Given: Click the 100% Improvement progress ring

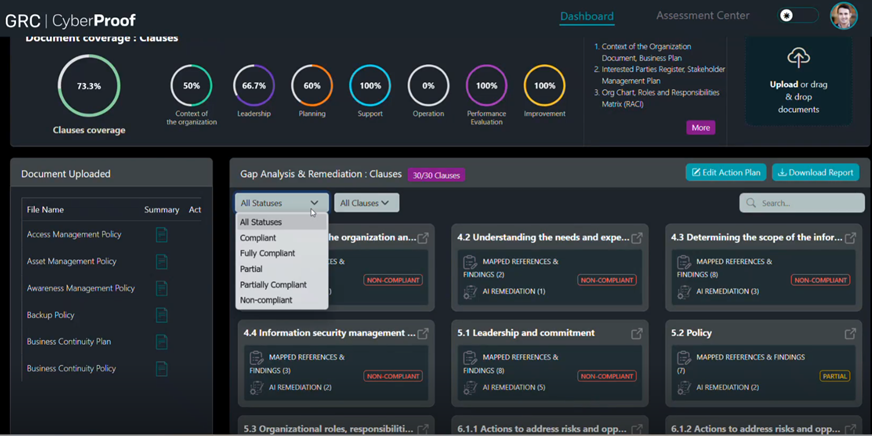Looking at the screenshot, I should (x=544, y=86).
